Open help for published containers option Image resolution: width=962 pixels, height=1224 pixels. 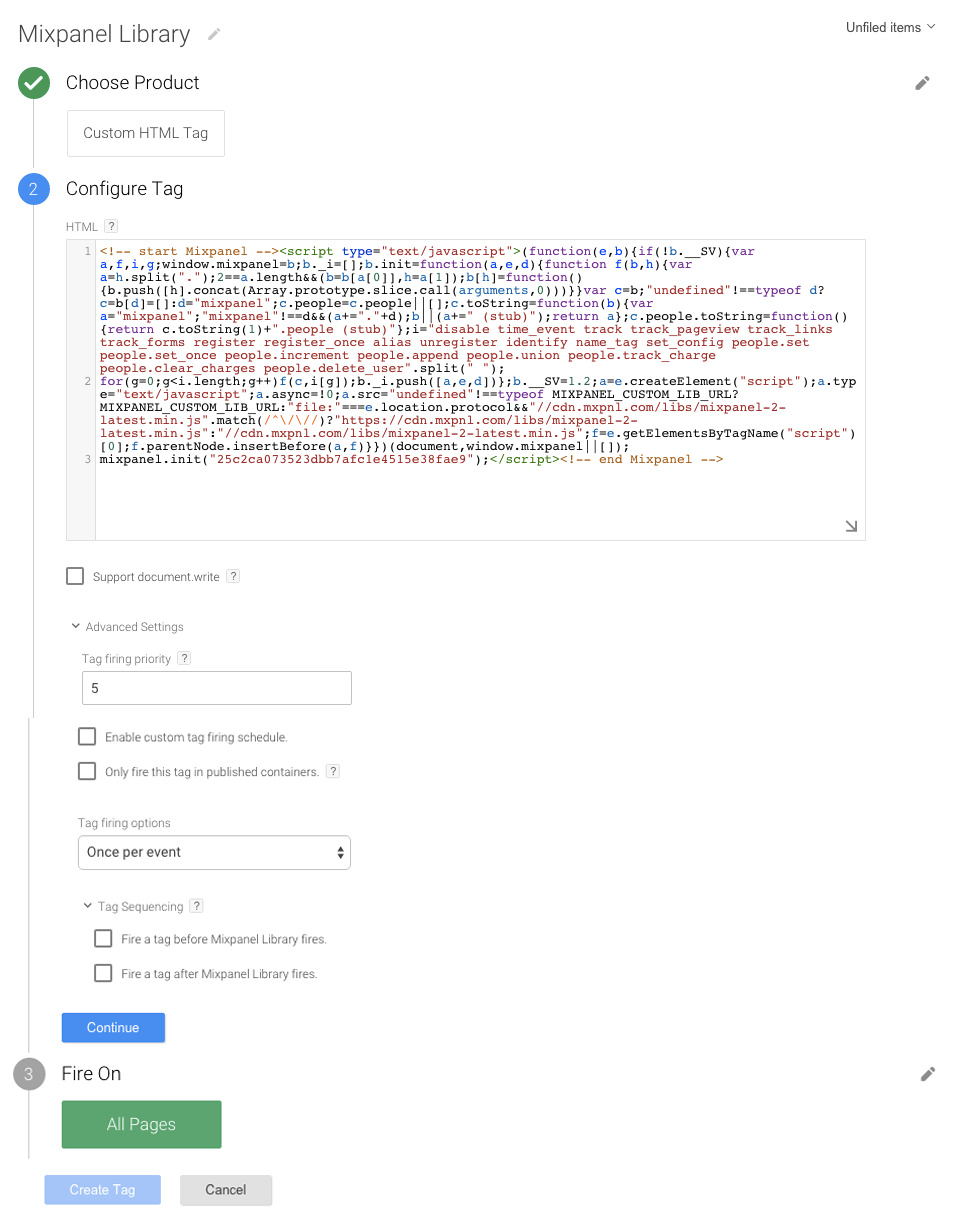click(333, 772)
